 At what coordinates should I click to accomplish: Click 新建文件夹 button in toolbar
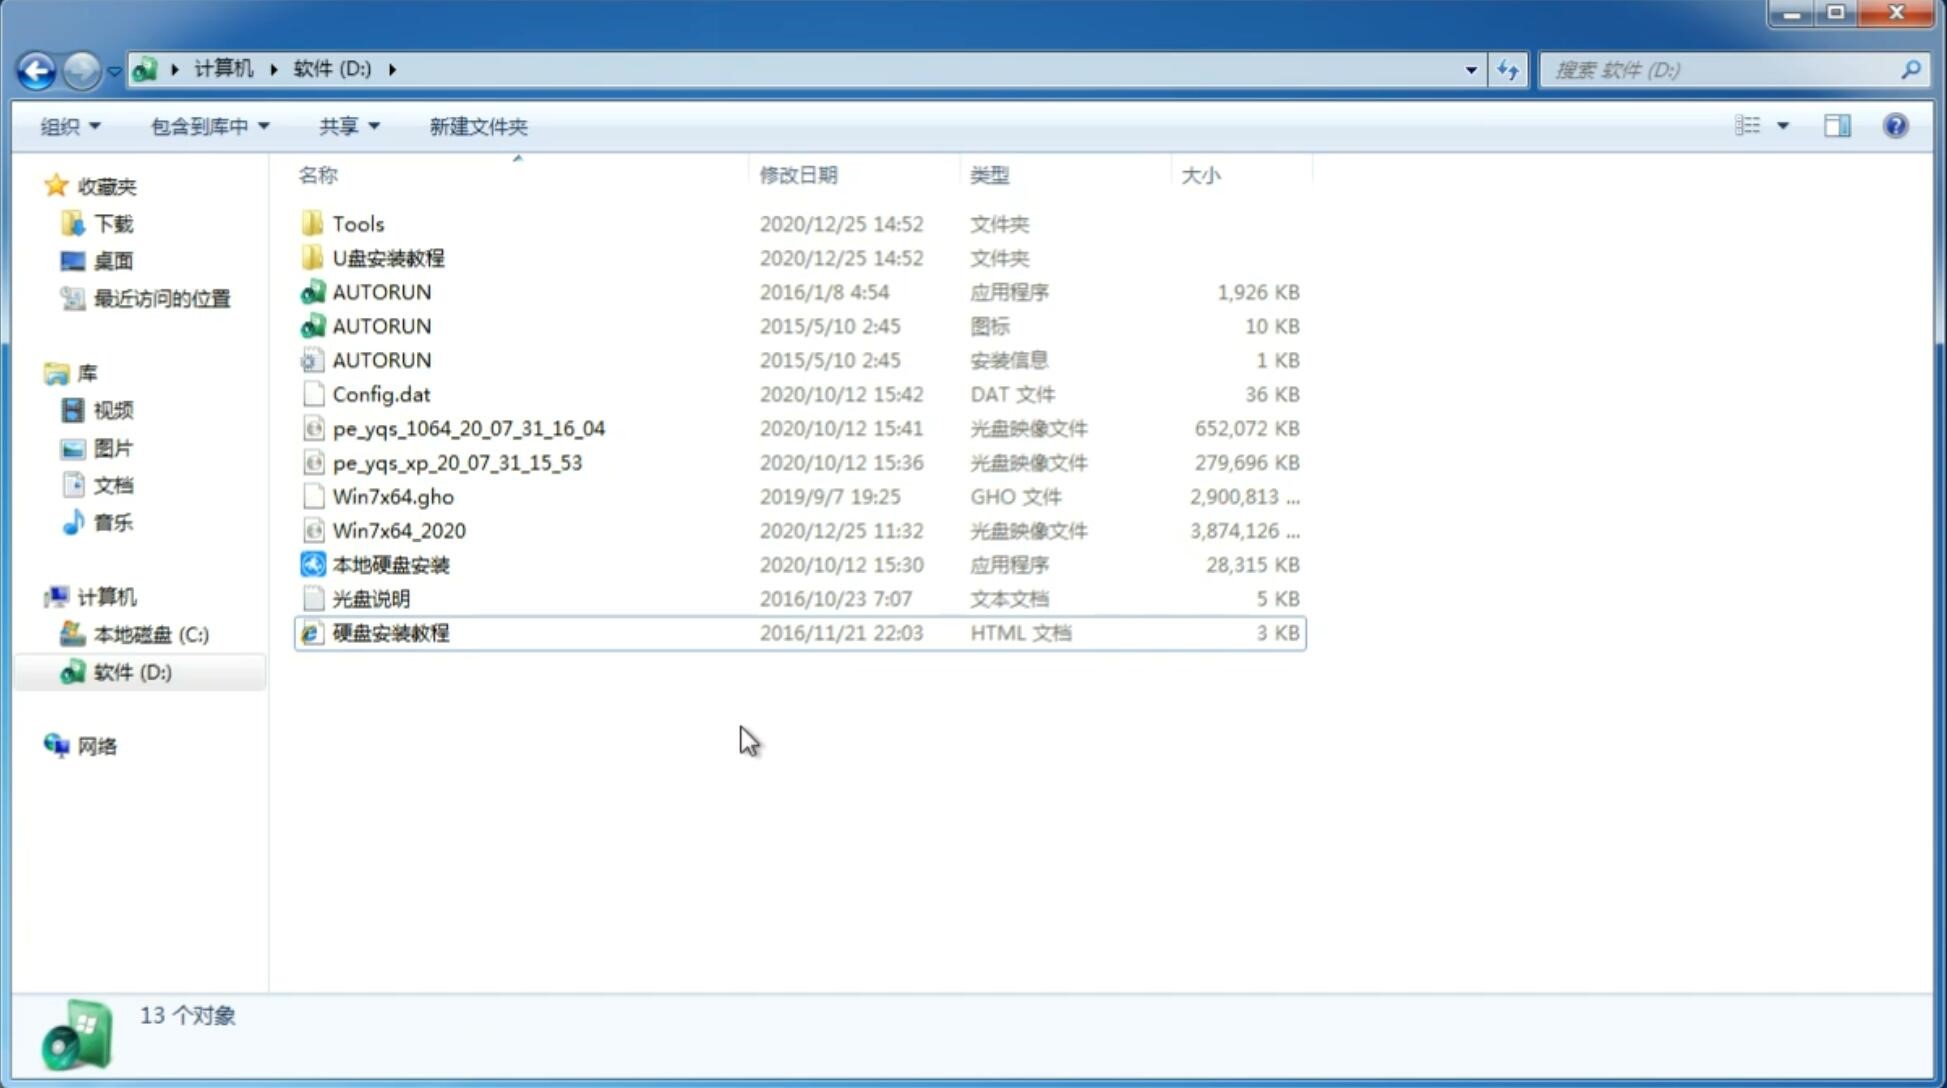[x=477, y=126]
